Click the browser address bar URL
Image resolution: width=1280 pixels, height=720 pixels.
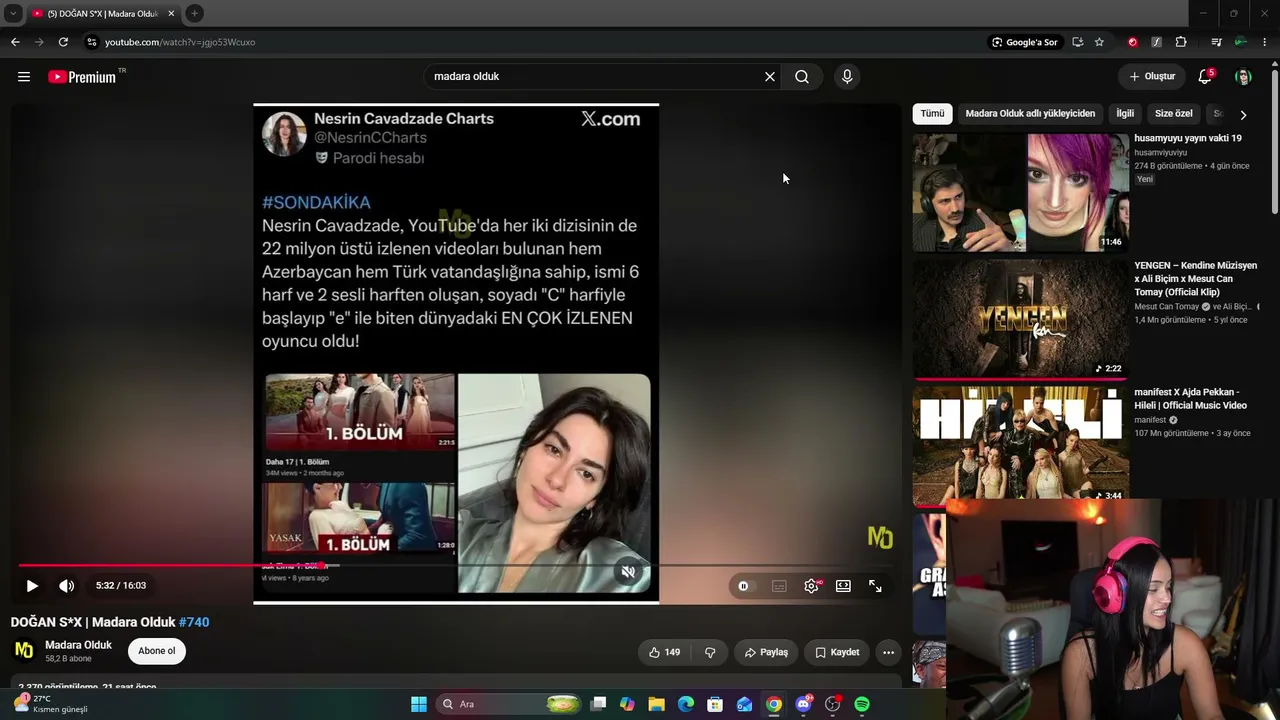[180, 42]
